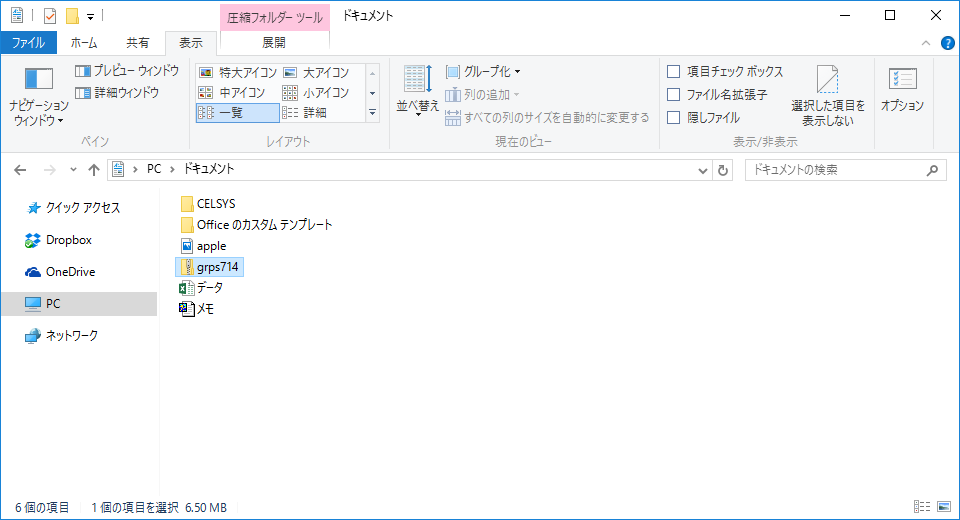Toggle the Preview Window (プレビュー ウィンドウ) pane
The image size is (960, 520).
pyautogui.click(x=127, y=71)
